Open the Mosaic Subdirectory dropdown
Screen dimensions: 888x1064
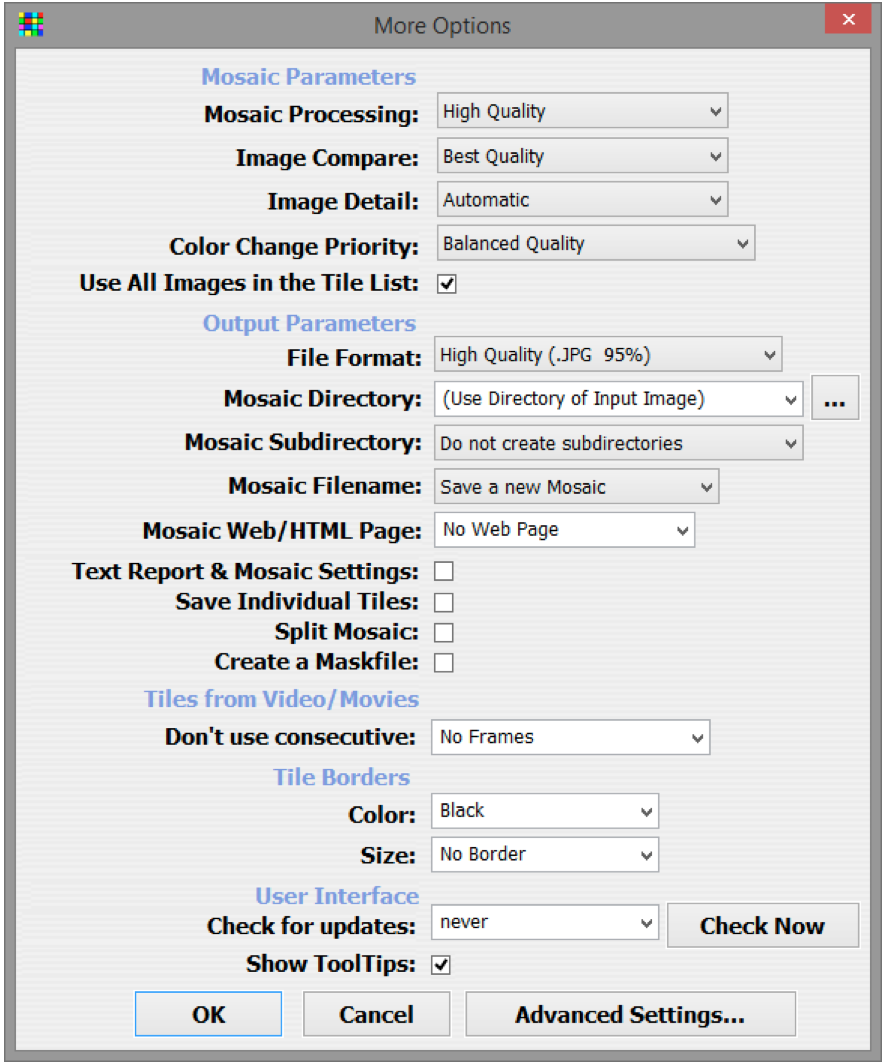[x=619, y=443]
